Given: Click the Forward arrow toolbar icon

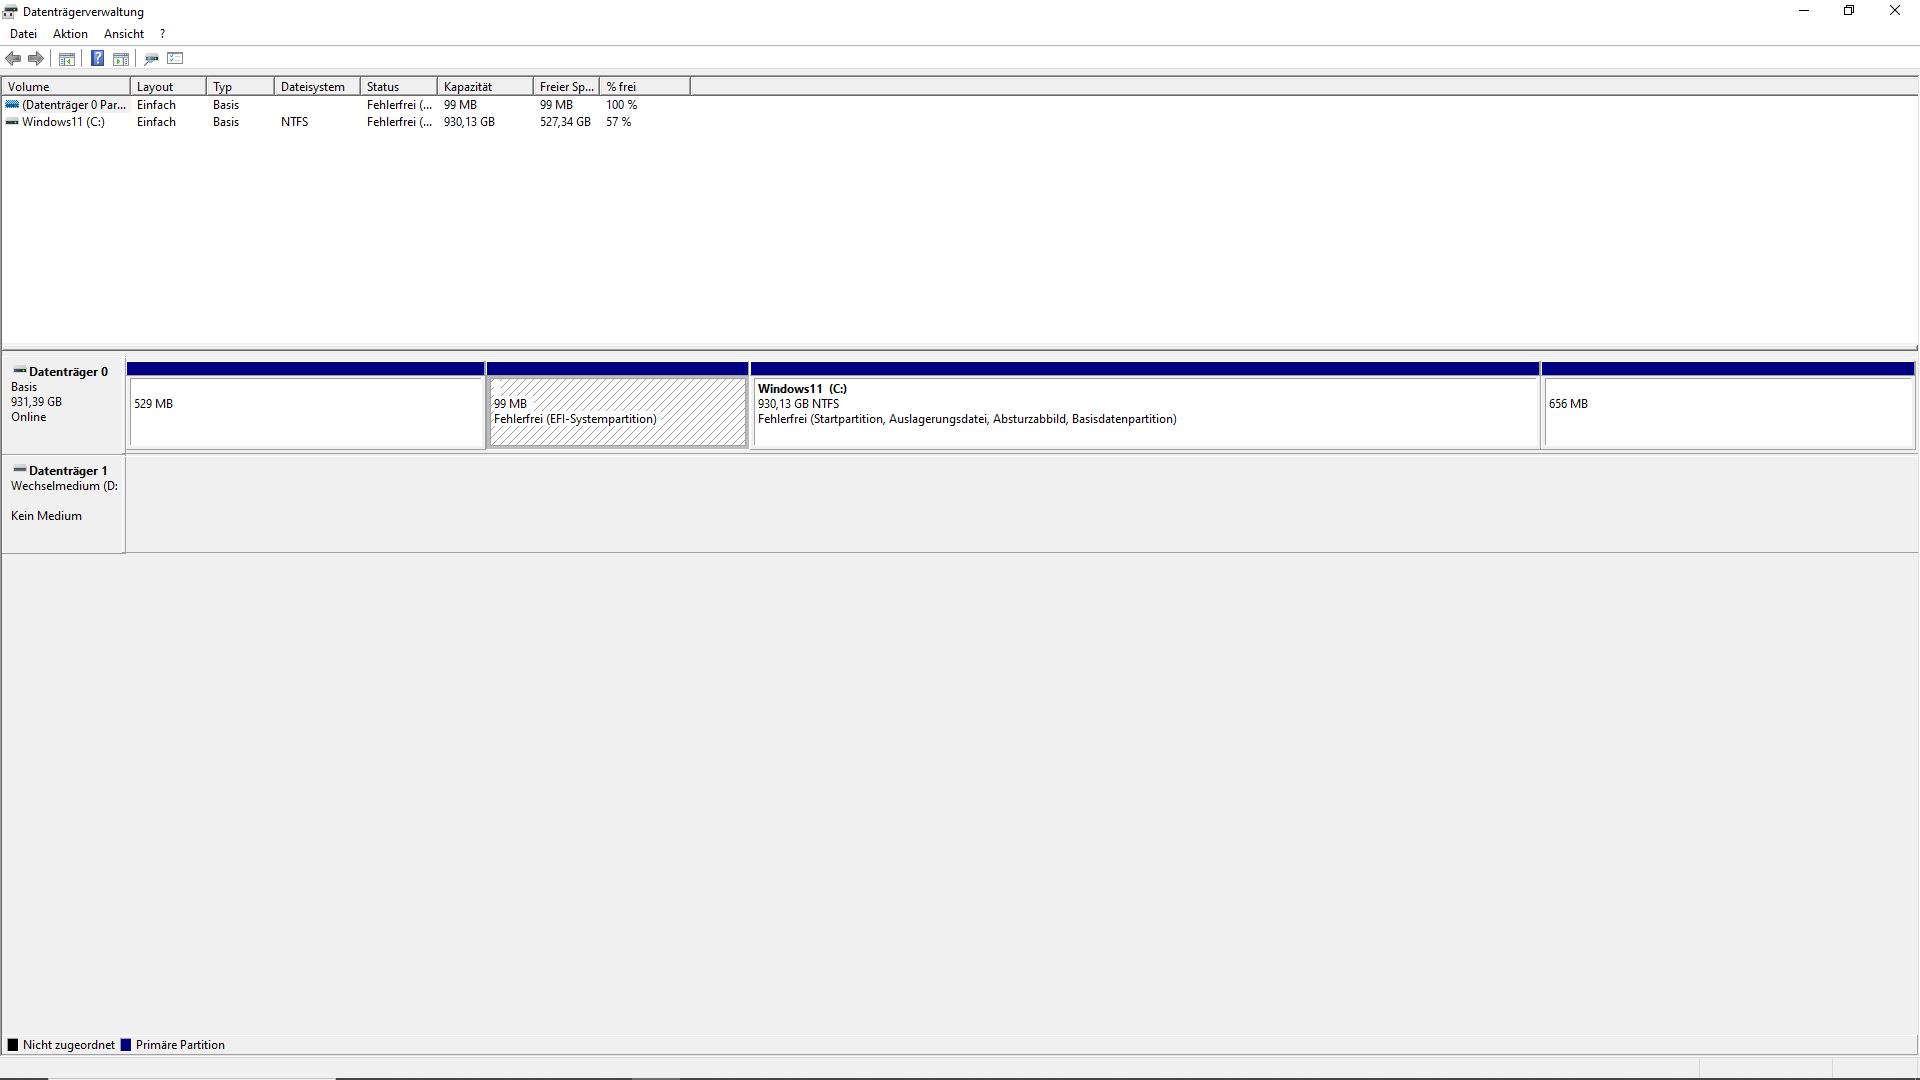Looking at the screenshot, I should point(36,59).
